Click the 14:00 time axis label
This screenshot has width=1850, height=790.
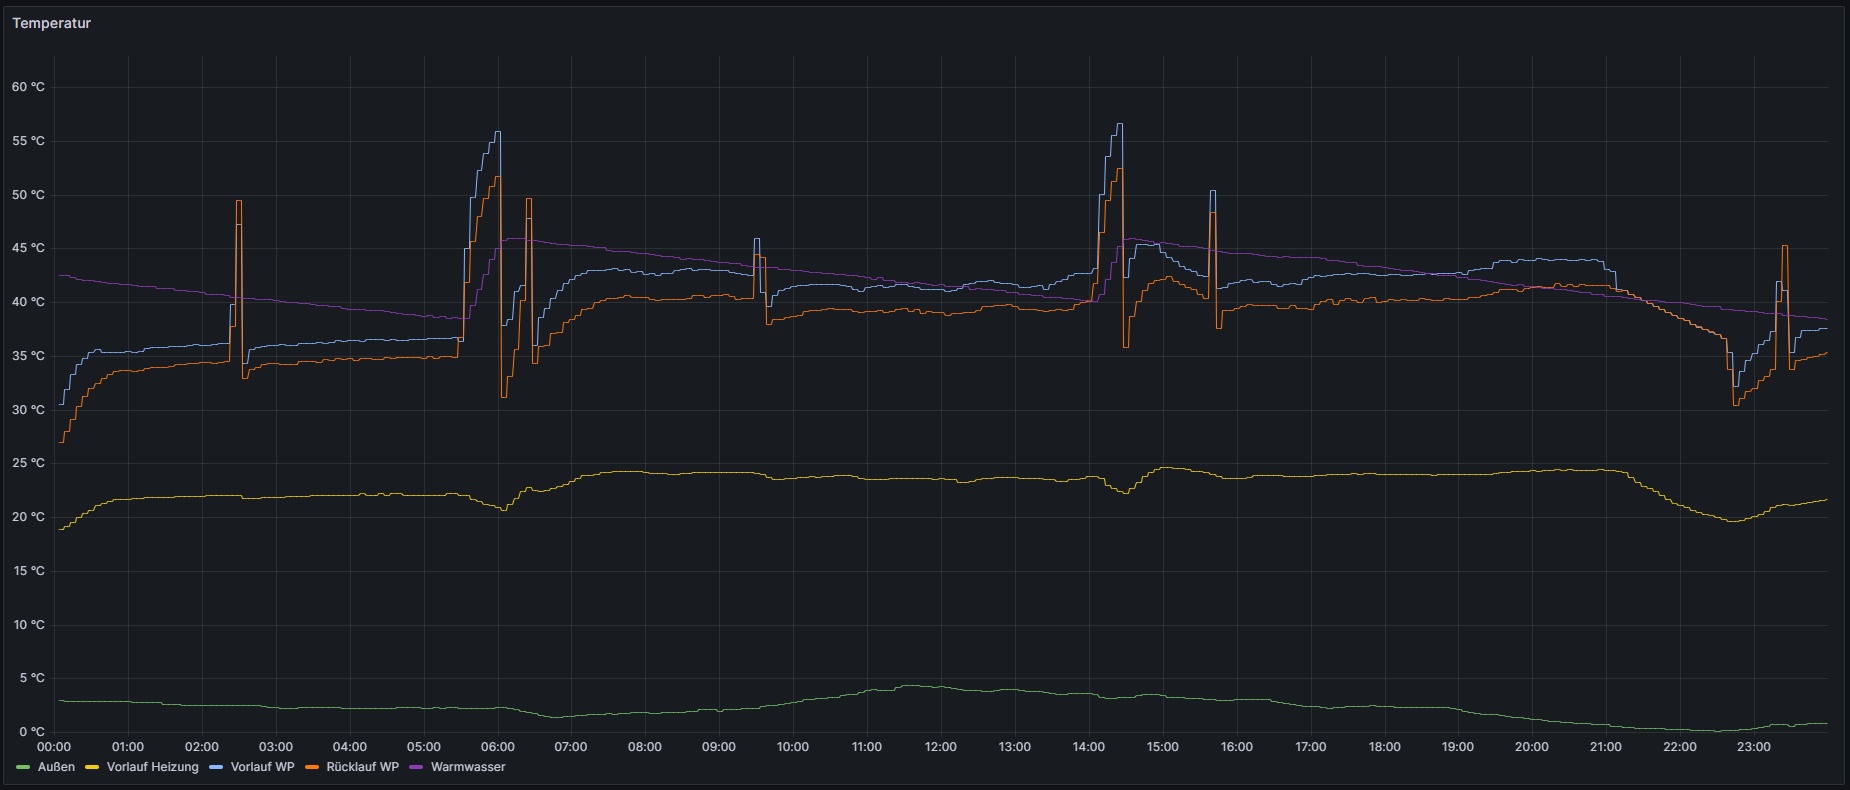click(x=1089, y=747)
